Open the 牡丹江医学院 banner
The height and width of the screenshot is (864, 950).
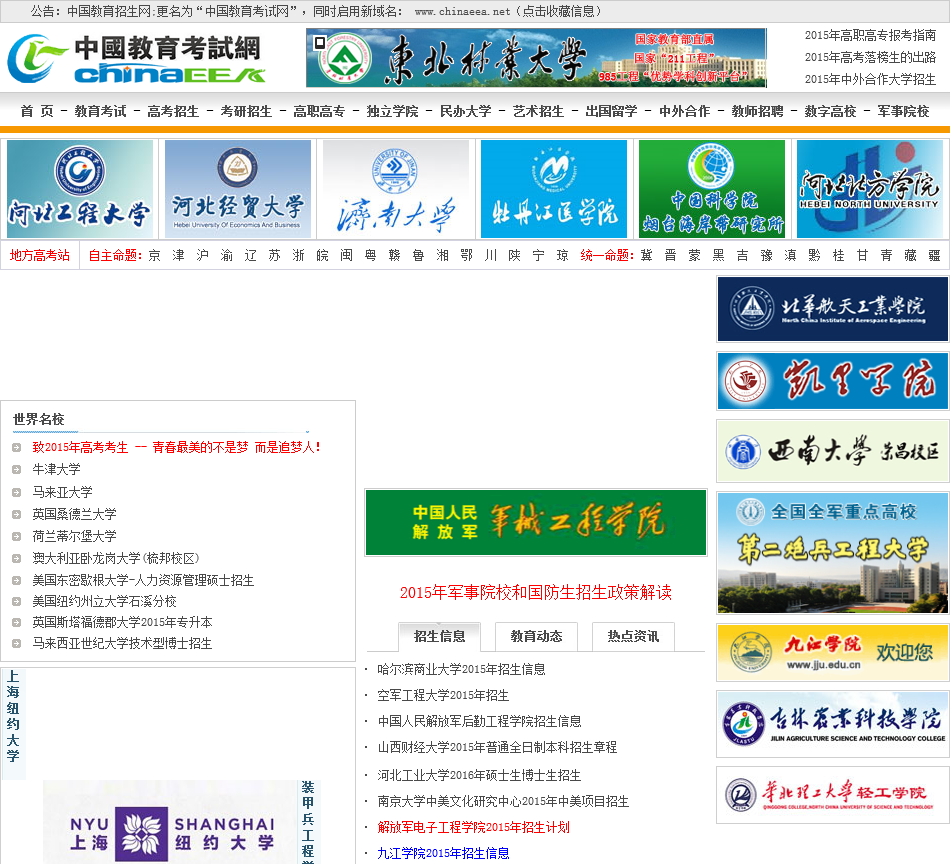coord(554,189)
